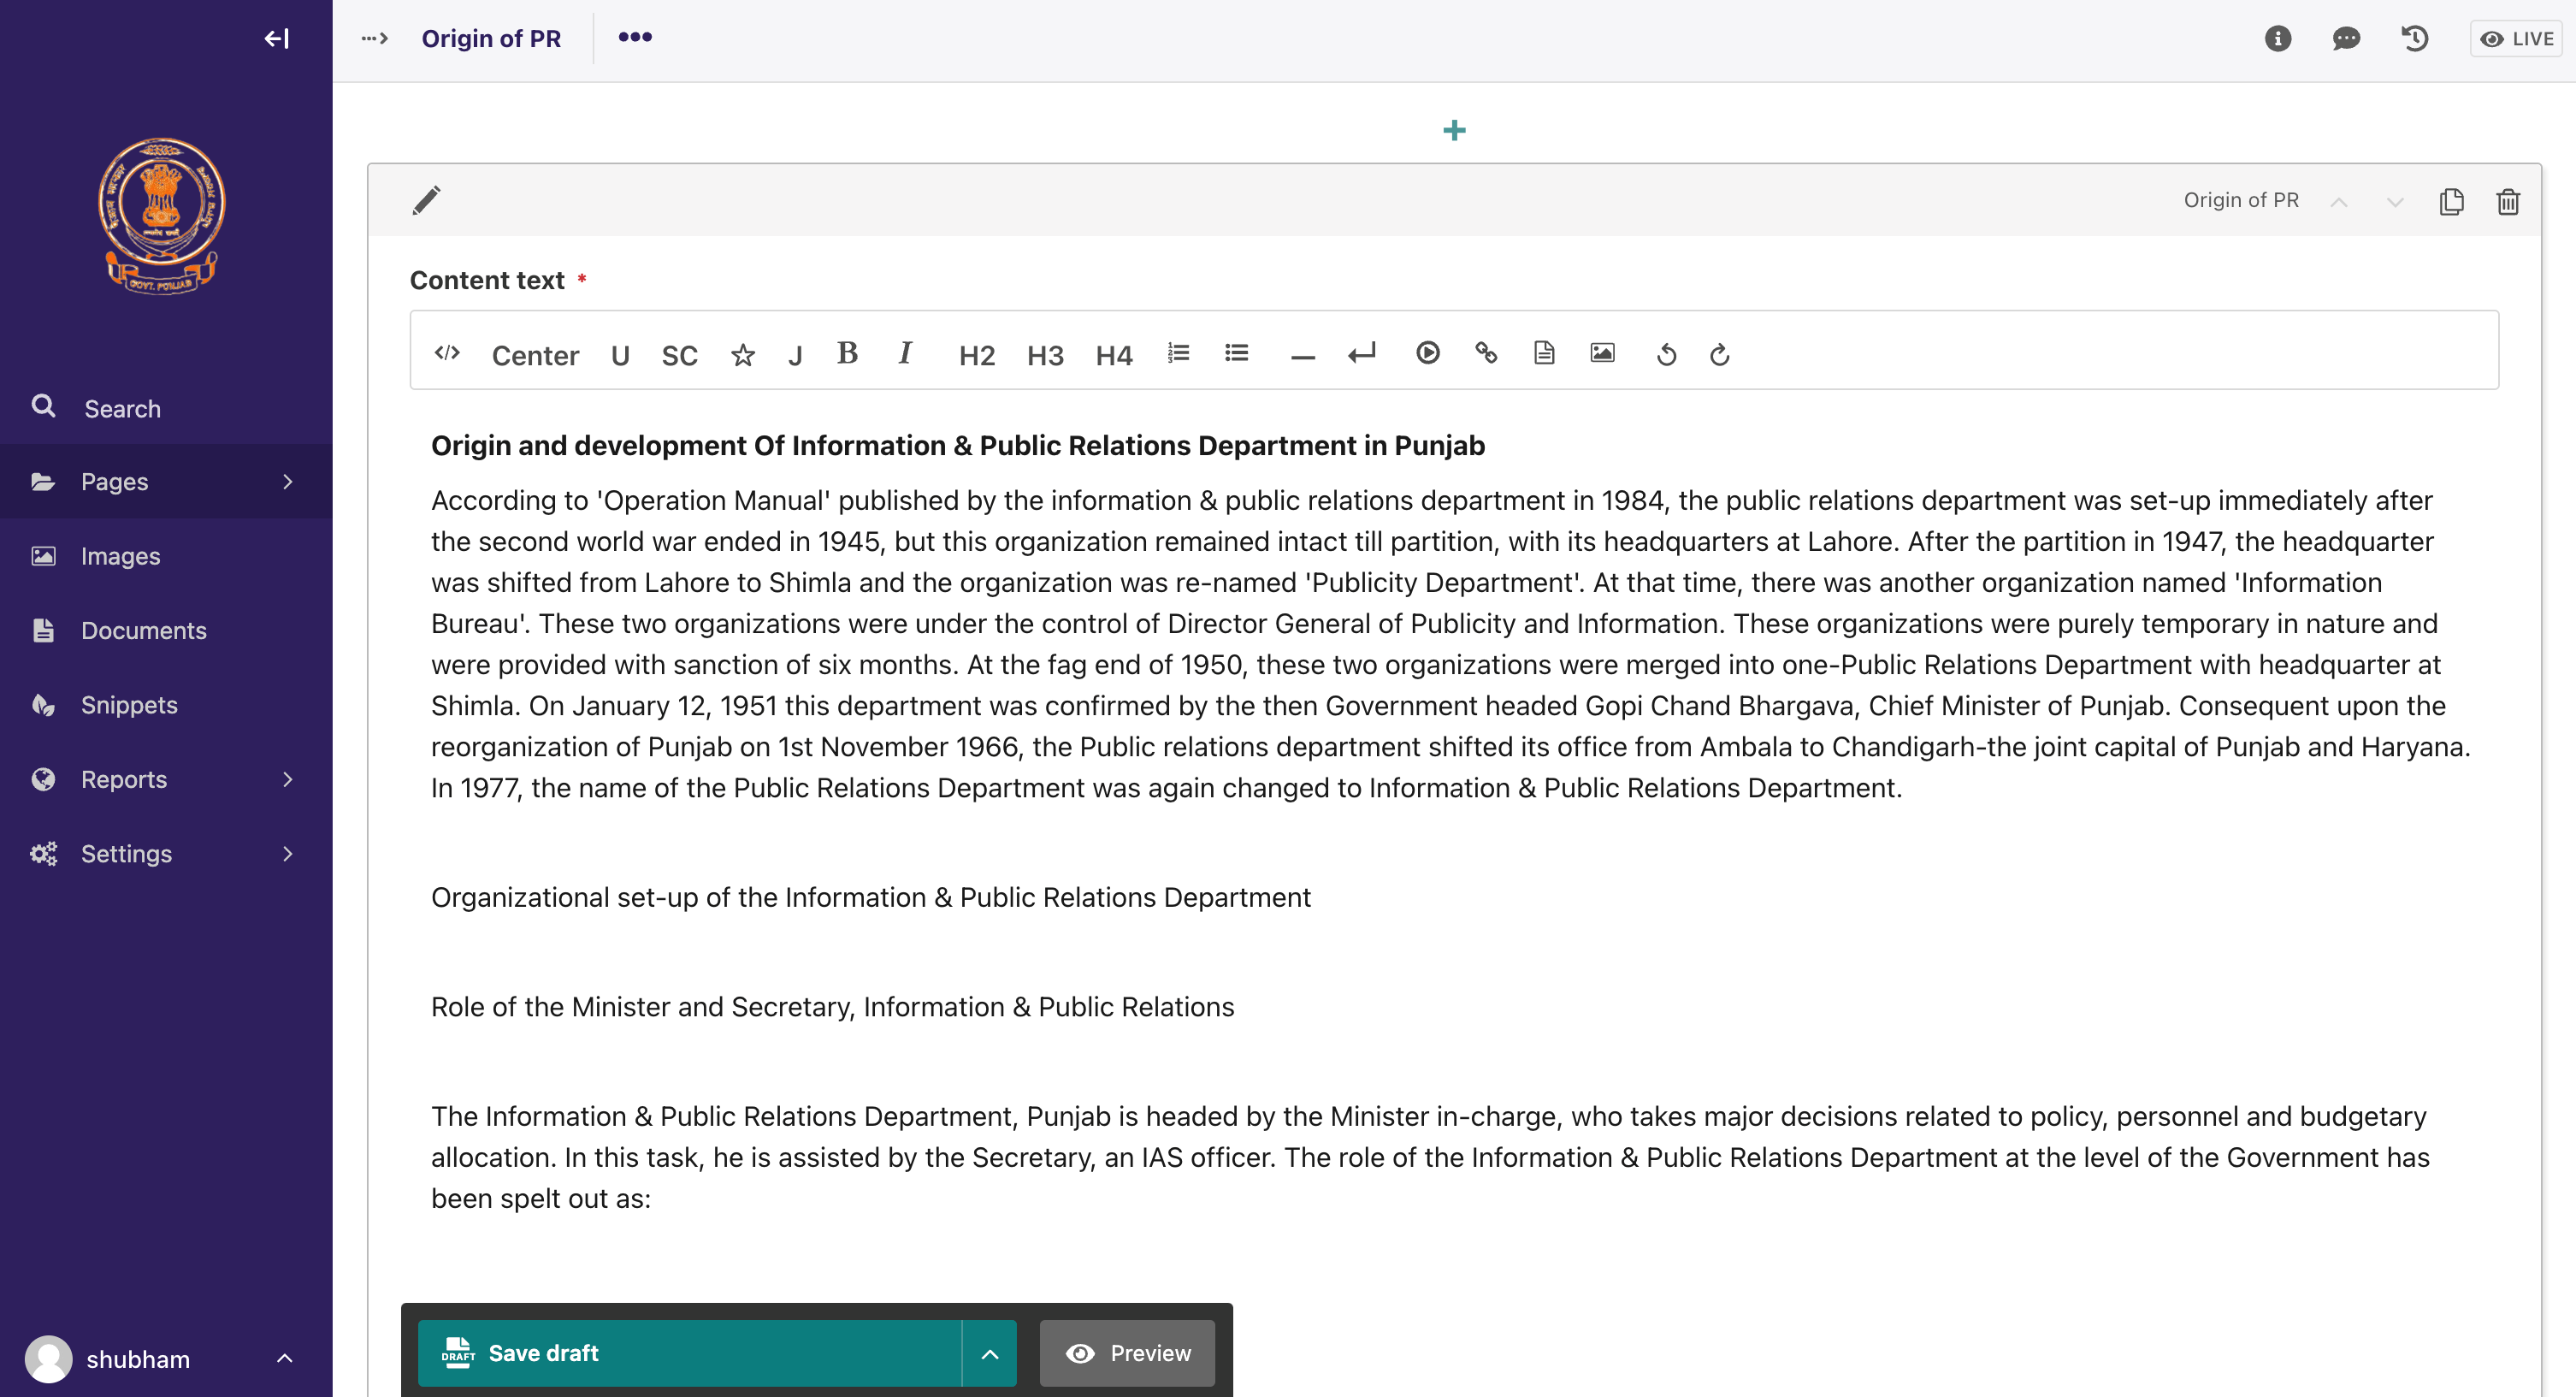
Task: Expand the Save draft options arrow
Action: (989, 1353)
